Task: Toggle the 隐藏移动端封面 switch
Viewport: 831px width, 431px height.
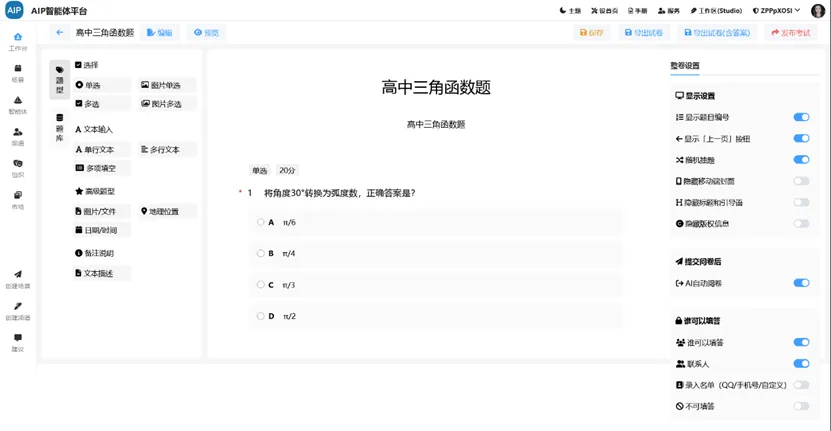Action: click(801, 181)
